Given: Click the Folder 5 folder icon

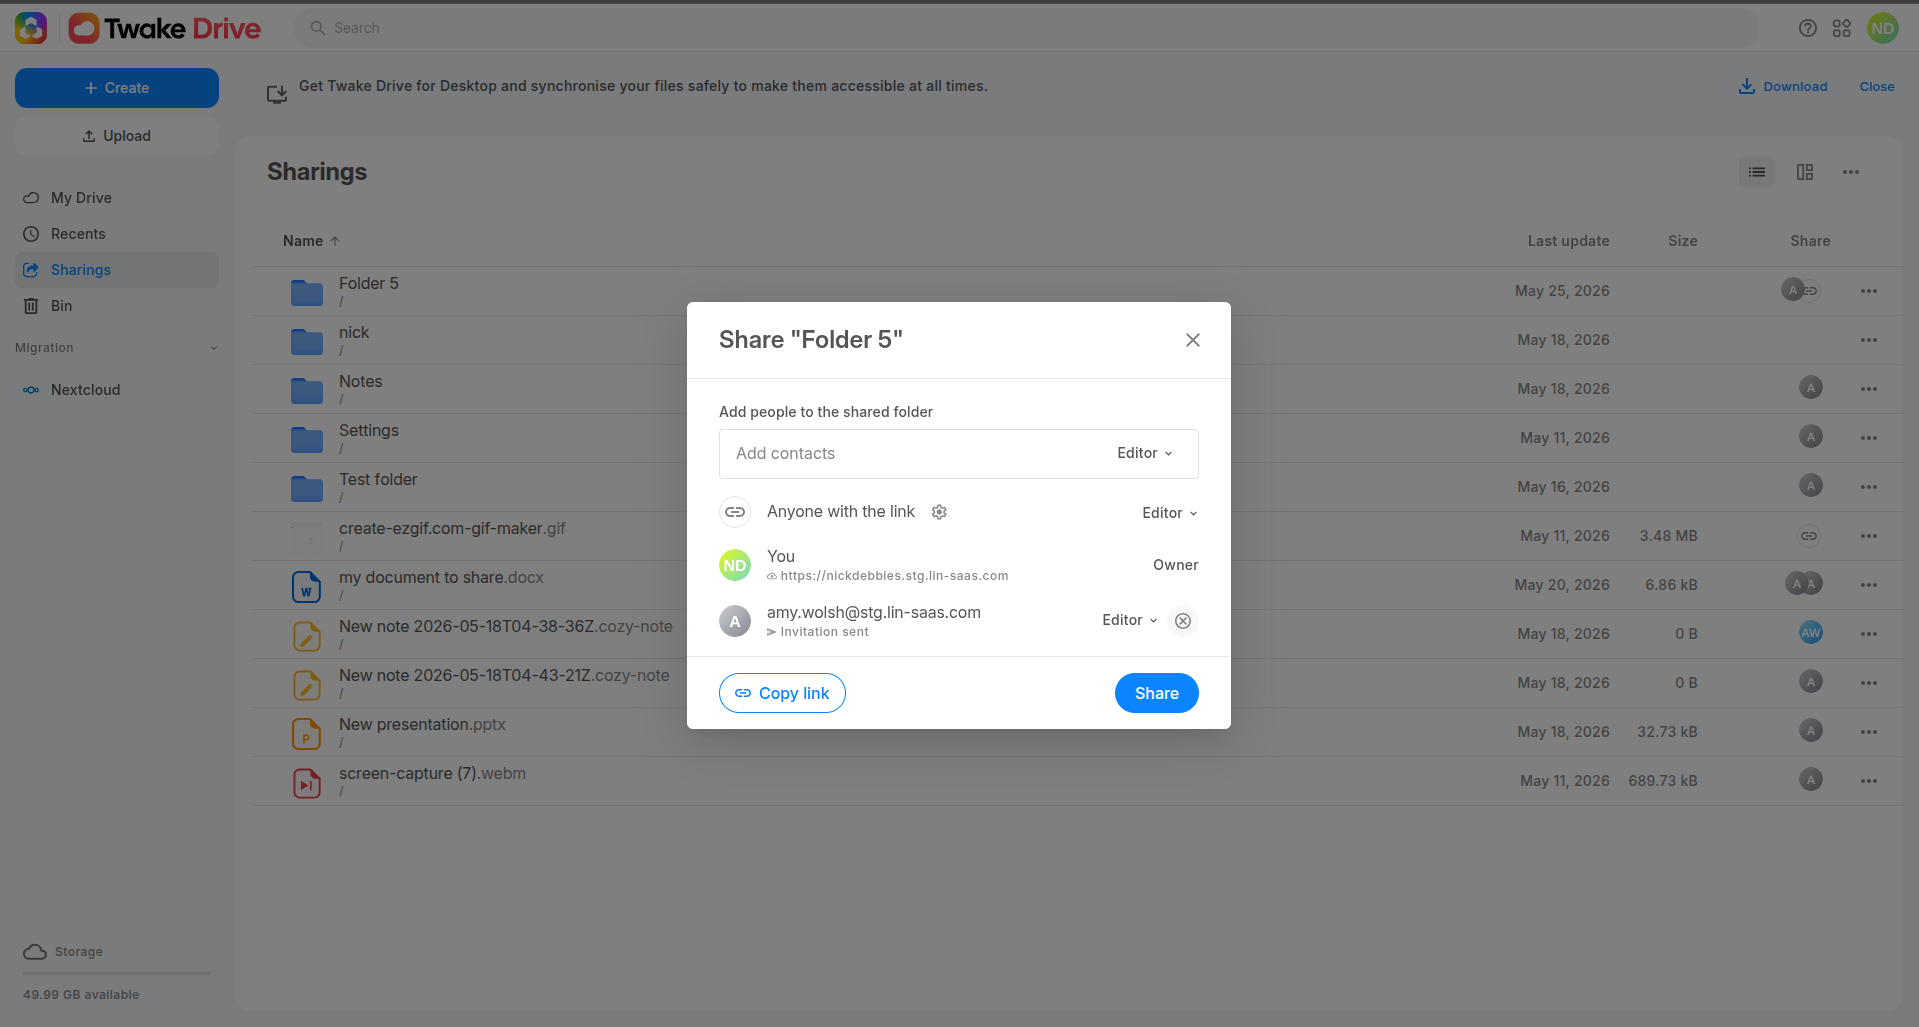Looking at the screenshot, I should pos(306,292).
